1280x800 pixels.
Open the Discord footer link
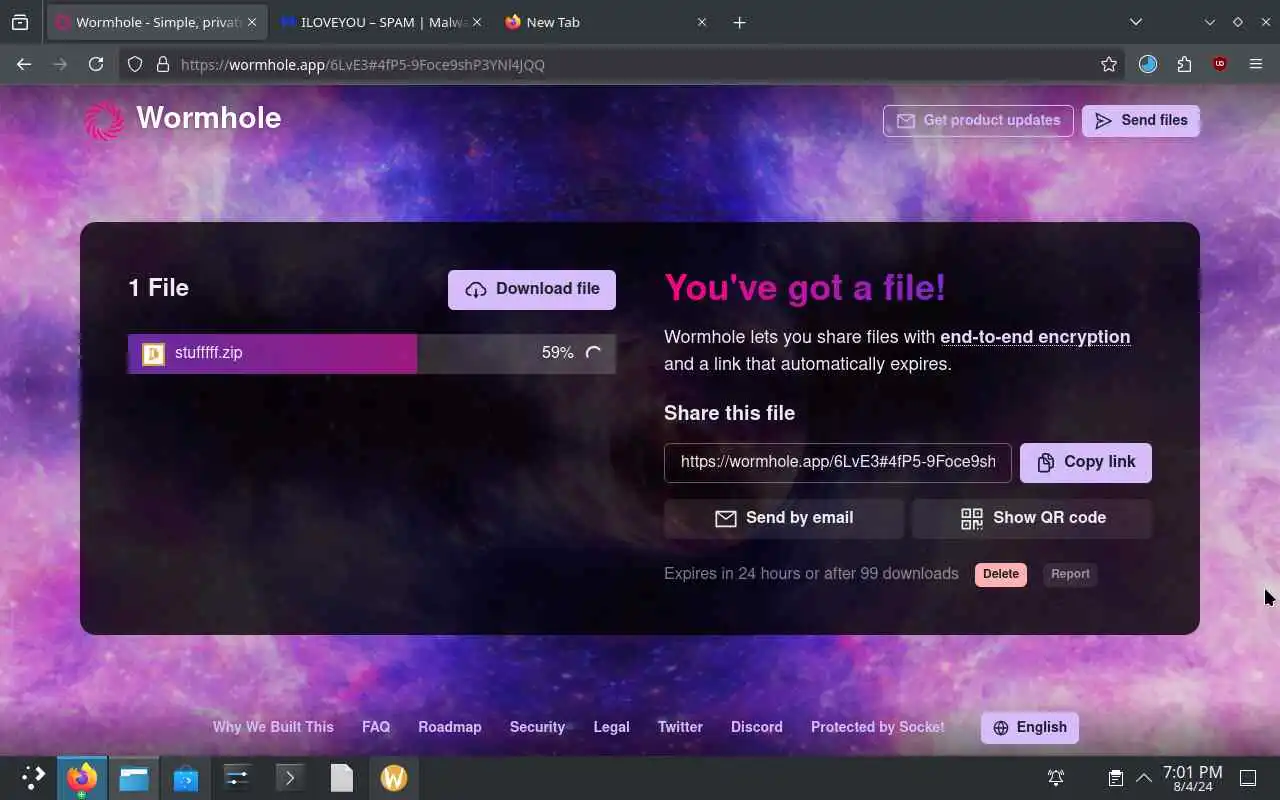pyautogui.click(x=757, y=727)
